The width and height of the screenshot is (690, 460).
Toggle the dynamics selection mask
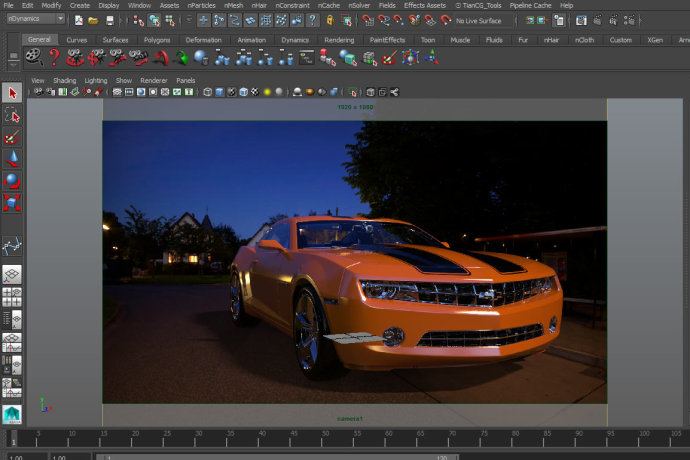pos(281,20)
